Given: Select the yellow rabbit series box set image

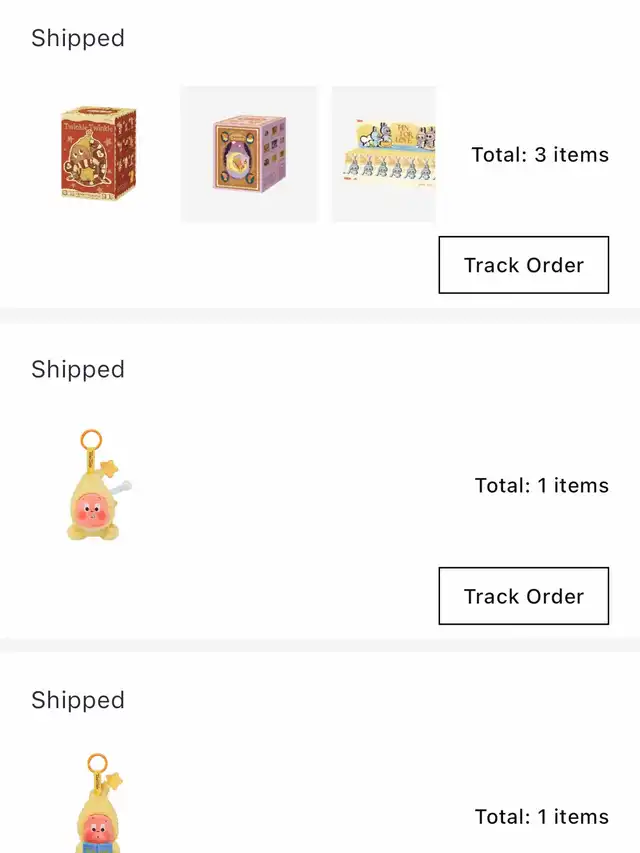Looking at the screenshot, I should click(384, 154).
